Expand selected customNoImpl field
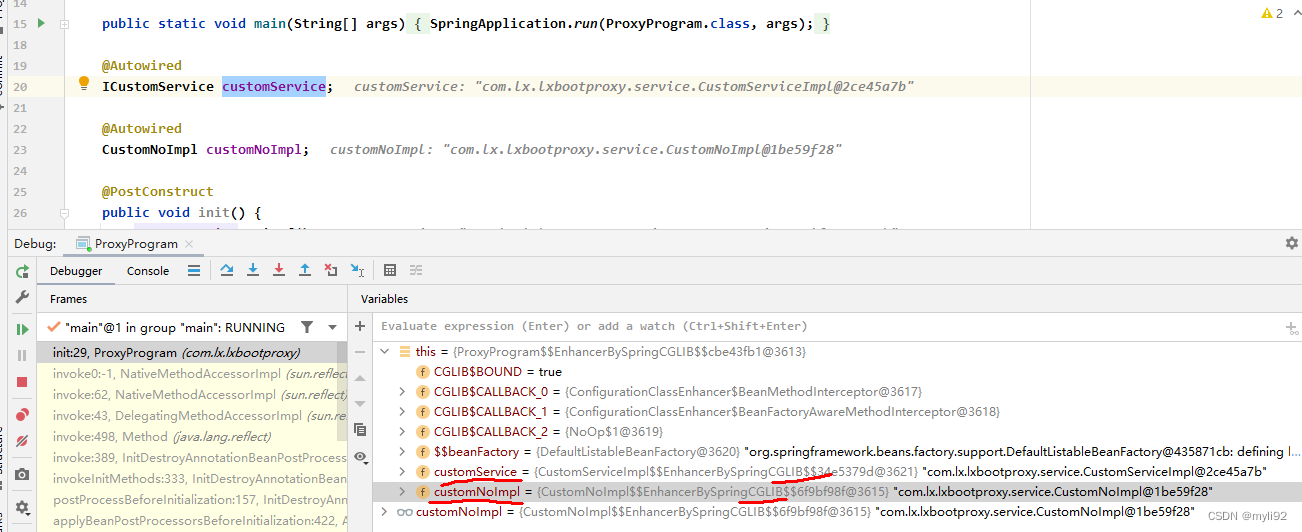Screen dimensions: 1302x532 (403, 492)
